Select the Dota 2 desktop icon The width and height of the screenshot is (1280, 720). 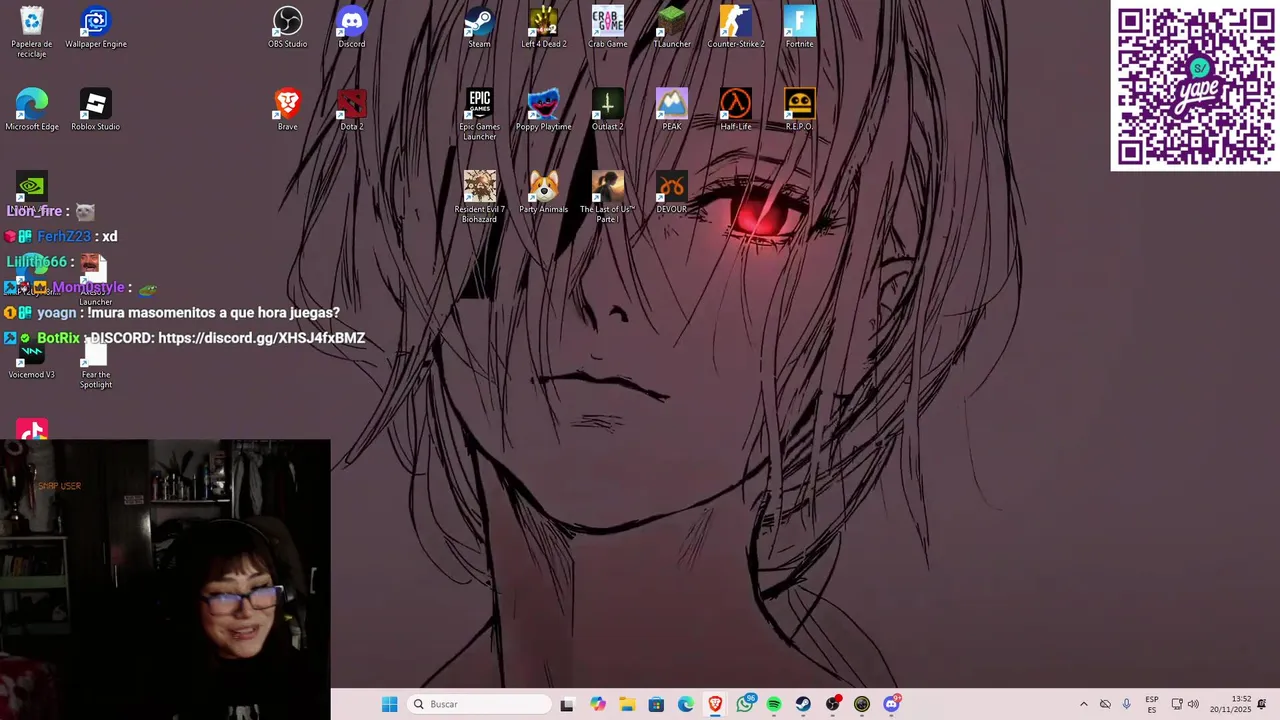click(x=352, y=110)
